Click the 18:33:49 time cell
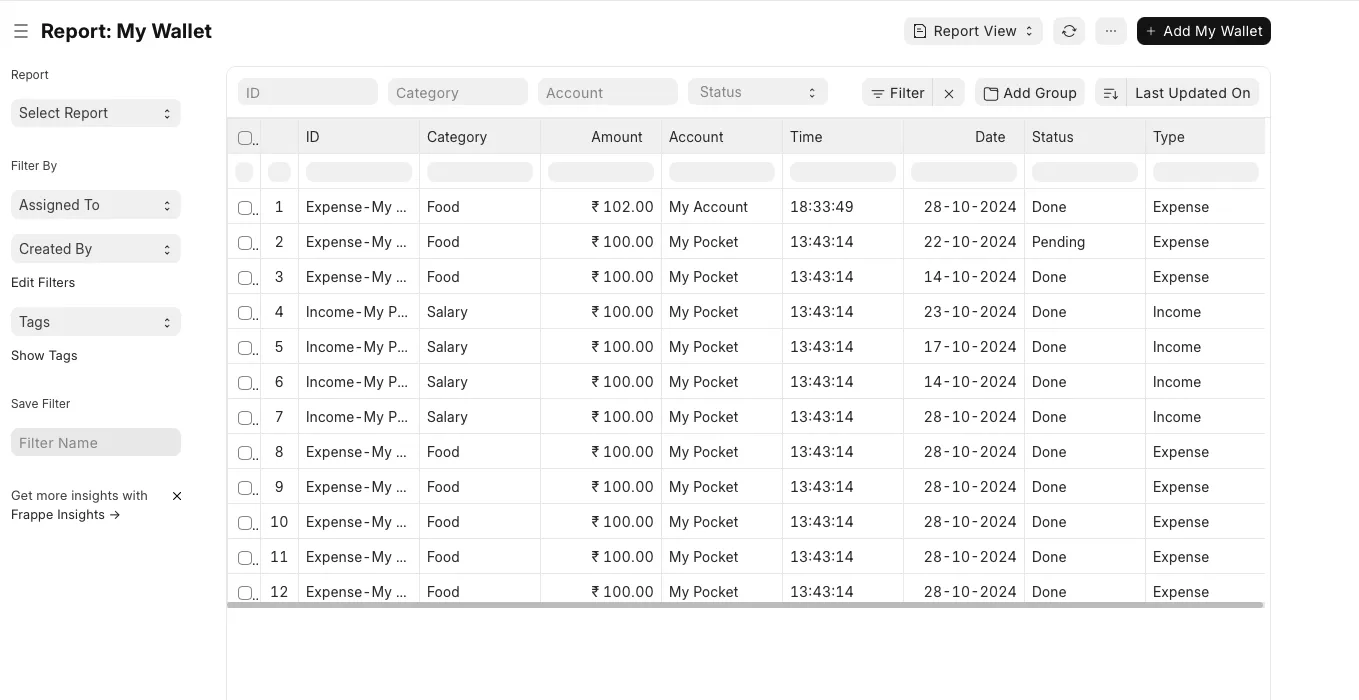 (x=843, y=207)
